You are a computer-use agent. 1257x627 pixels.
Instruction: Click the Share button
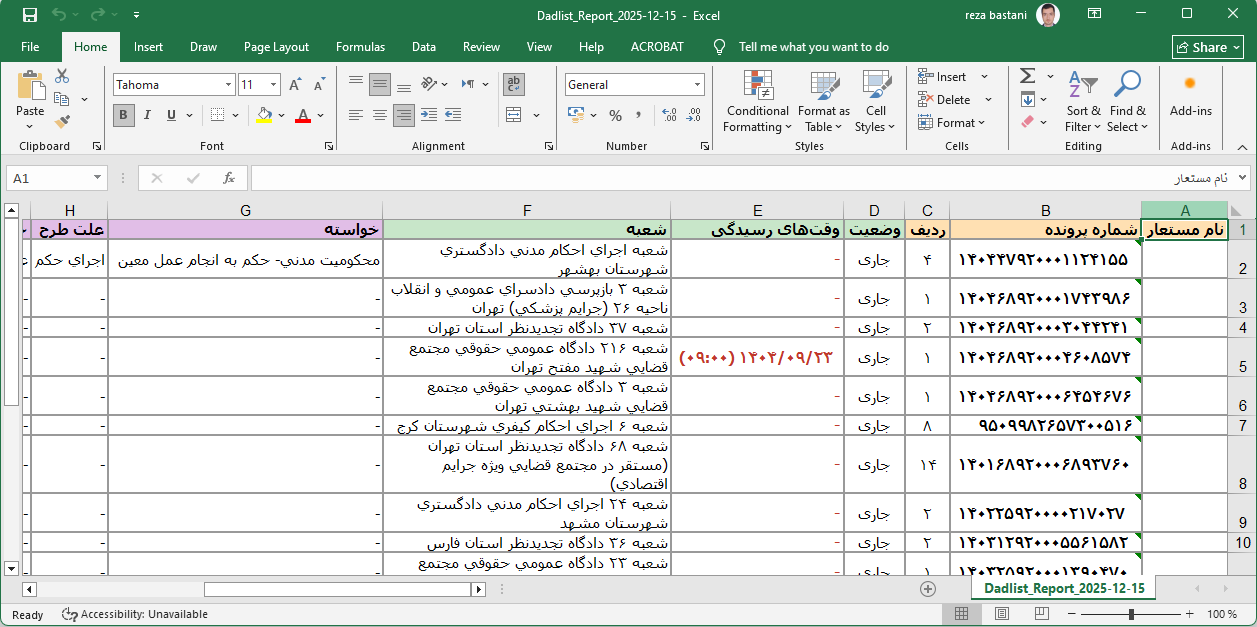[1207, 47]
